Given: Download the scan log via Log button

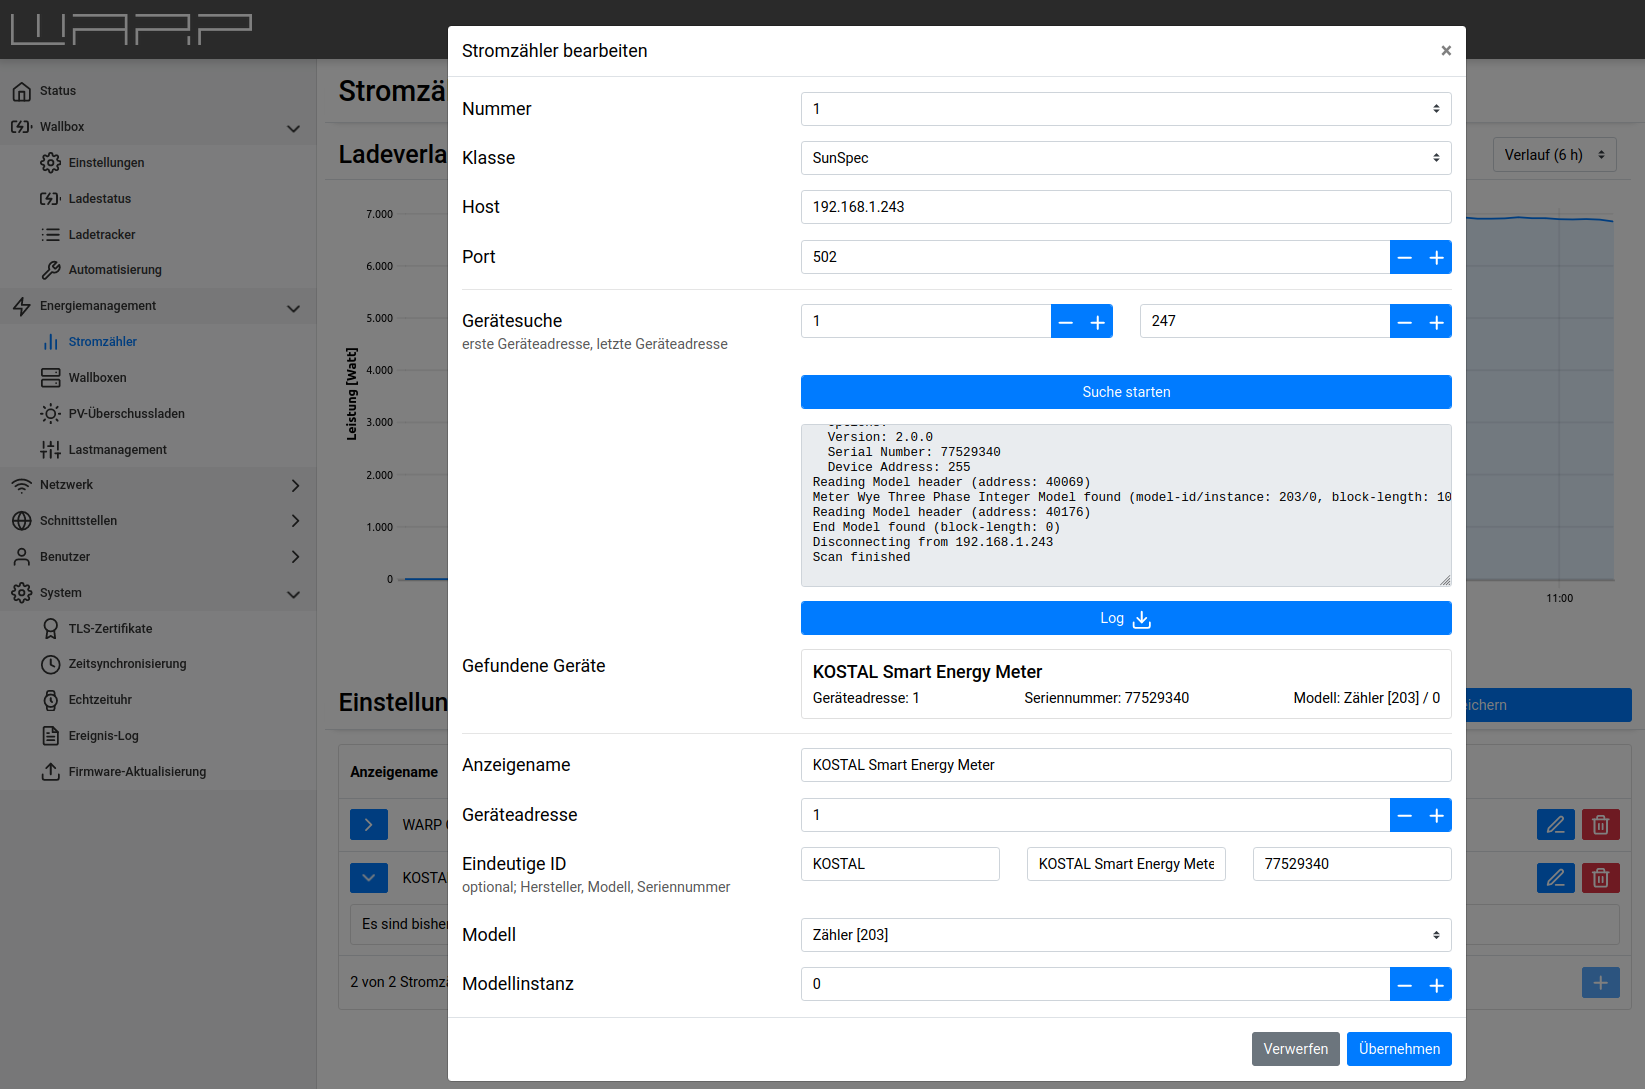Looking at the screenshot, I should 1125,618.
